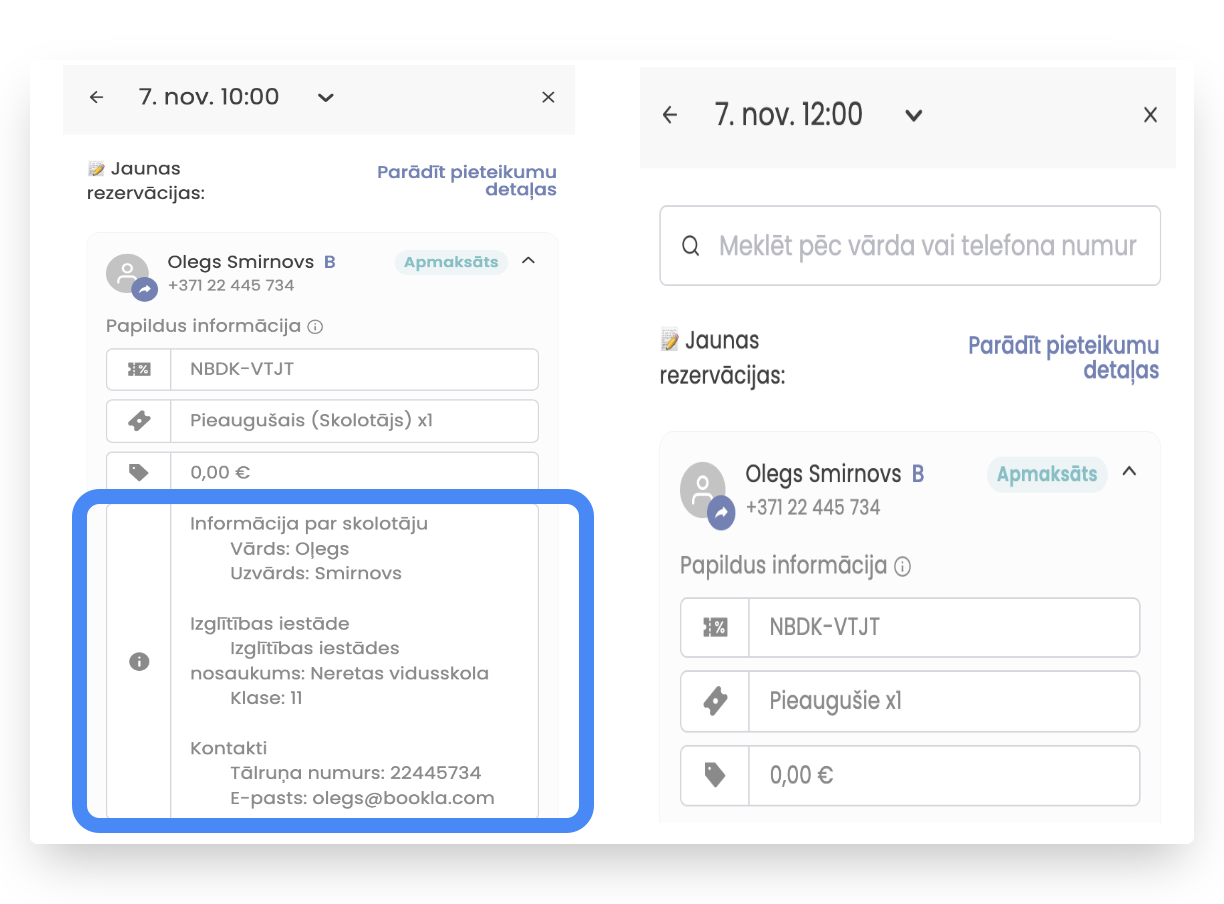
Task: Click the Apmaksāts badge in right panel
Action: [1047, 474]
